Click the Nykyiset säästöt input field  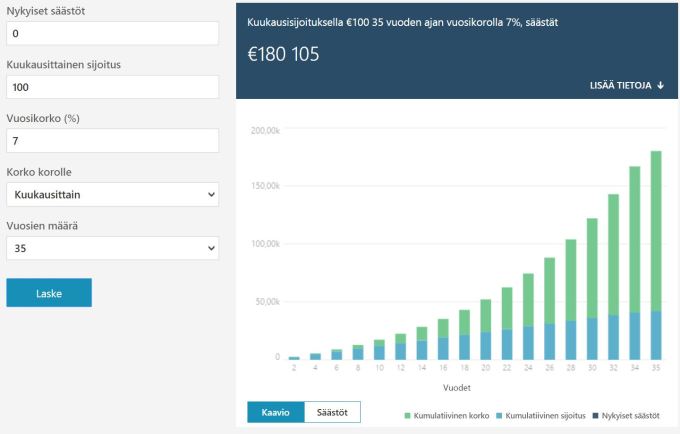(x=112, y=33)
